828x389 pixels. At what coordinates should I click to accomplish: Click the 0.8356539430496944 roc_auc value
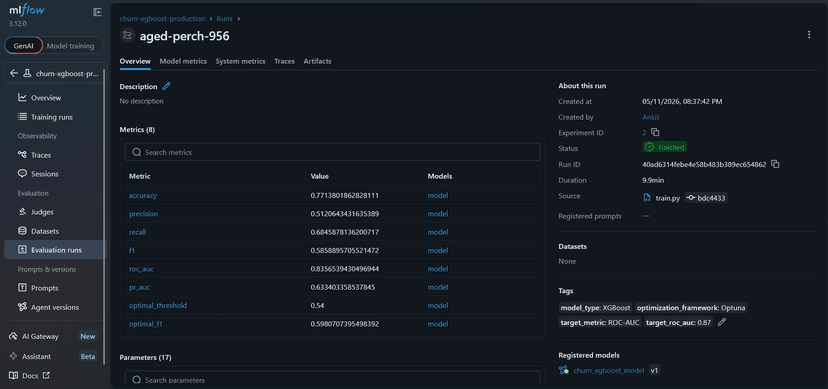(x=344, y=269)
